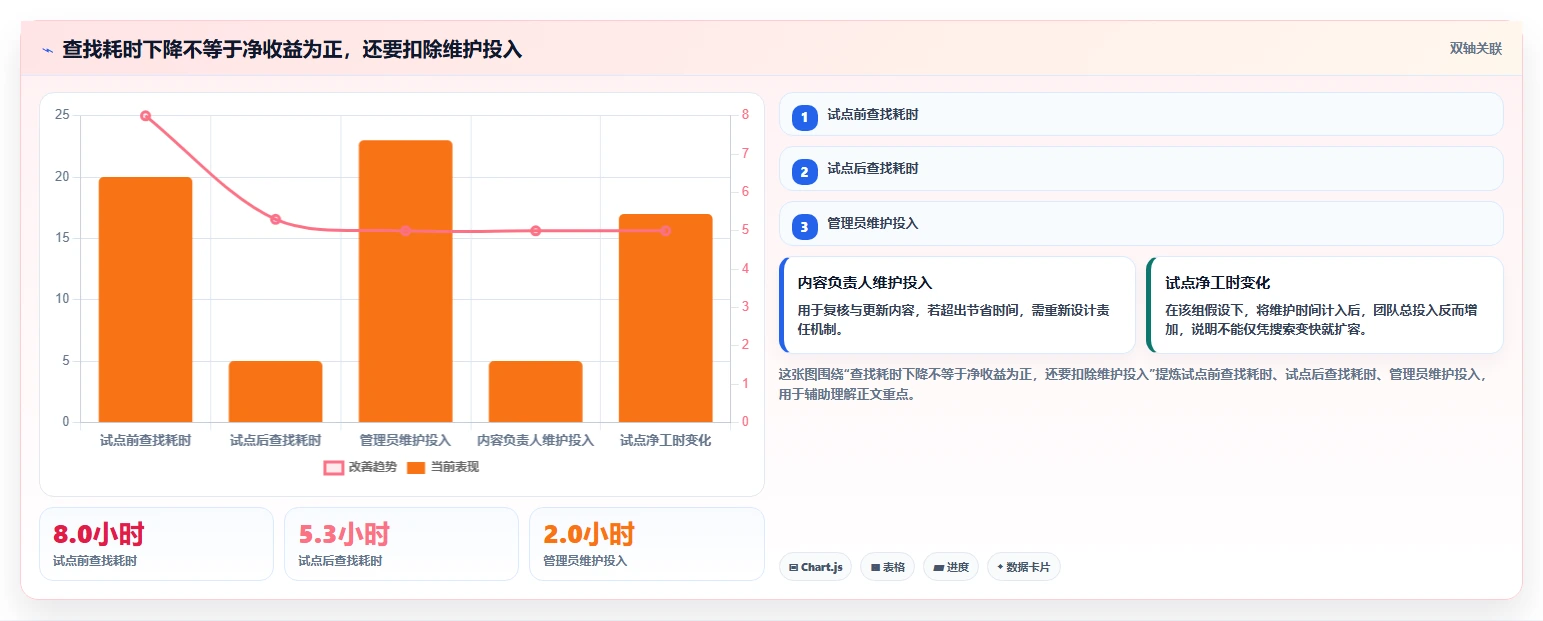This screenshot has height=621, width=1543.
Task: Click the 数据卡片 tag
Action: click(x=1023, y=567)
